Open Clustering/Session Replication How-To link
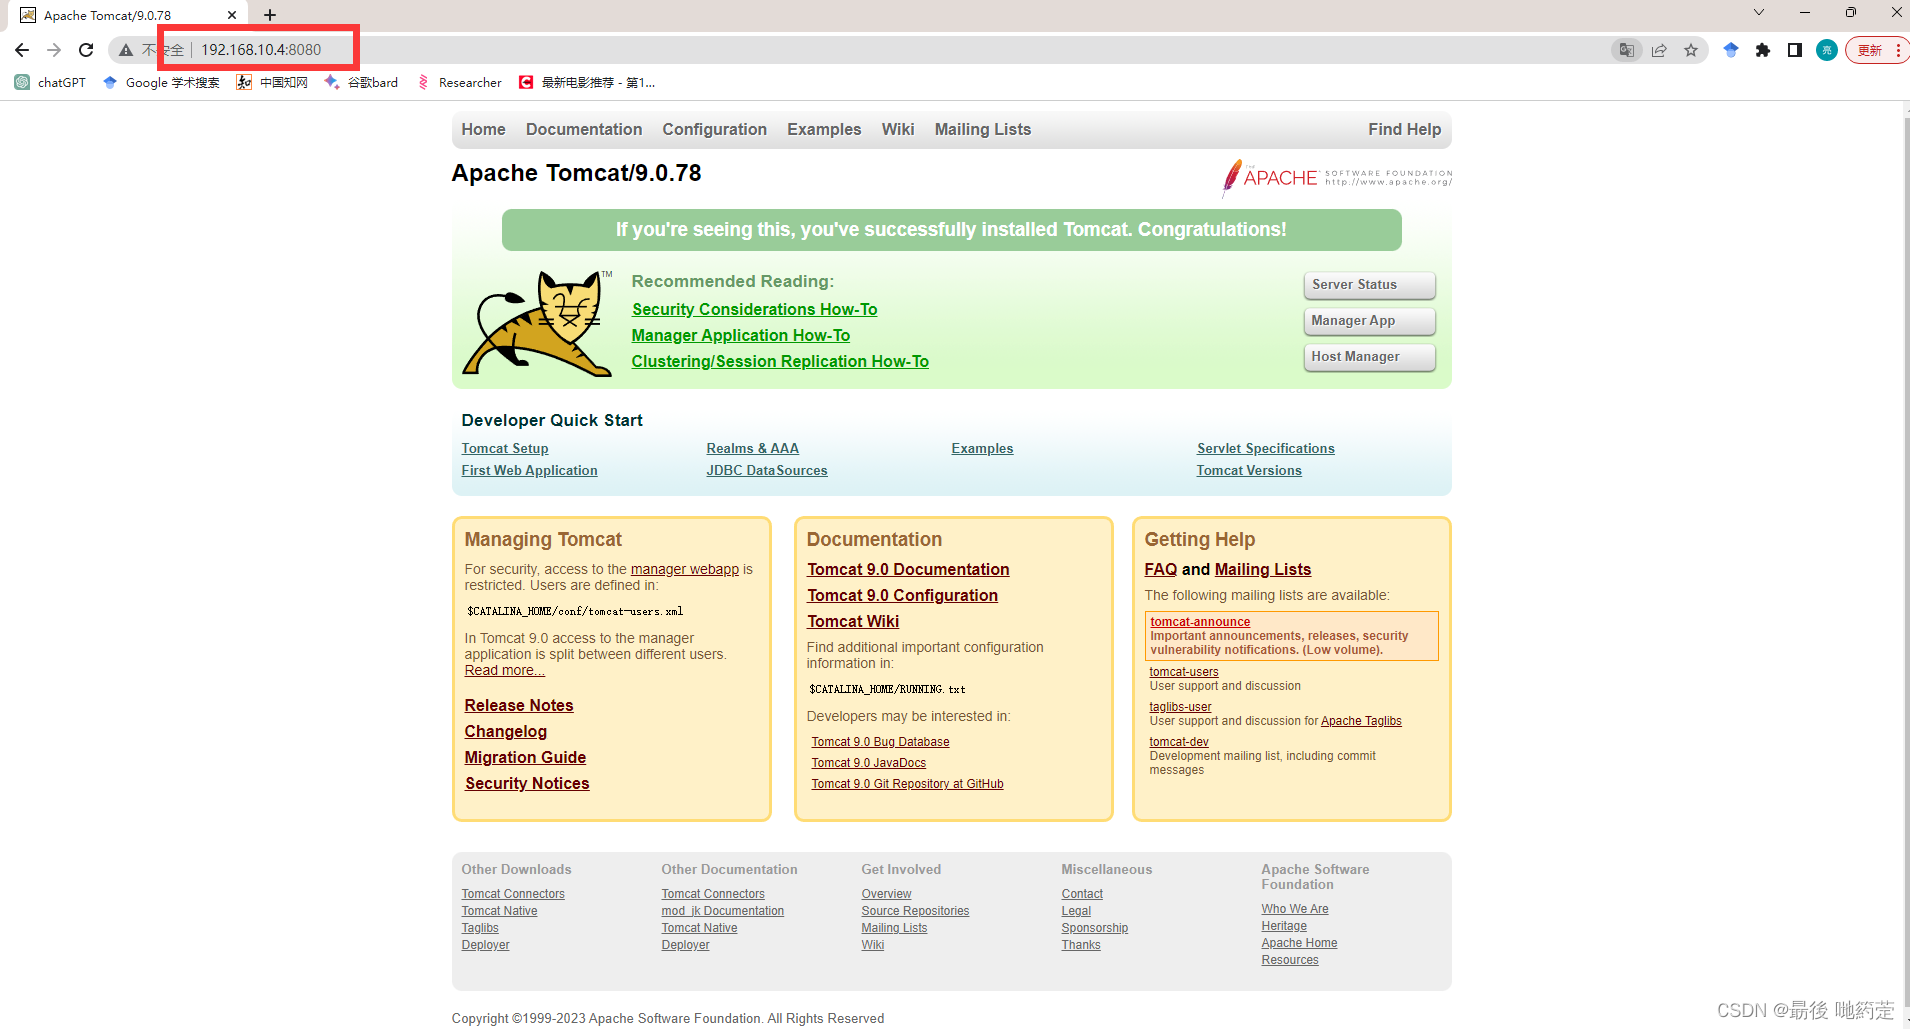This screenshot has height=1029, width=1910. [x=780, y=362]
